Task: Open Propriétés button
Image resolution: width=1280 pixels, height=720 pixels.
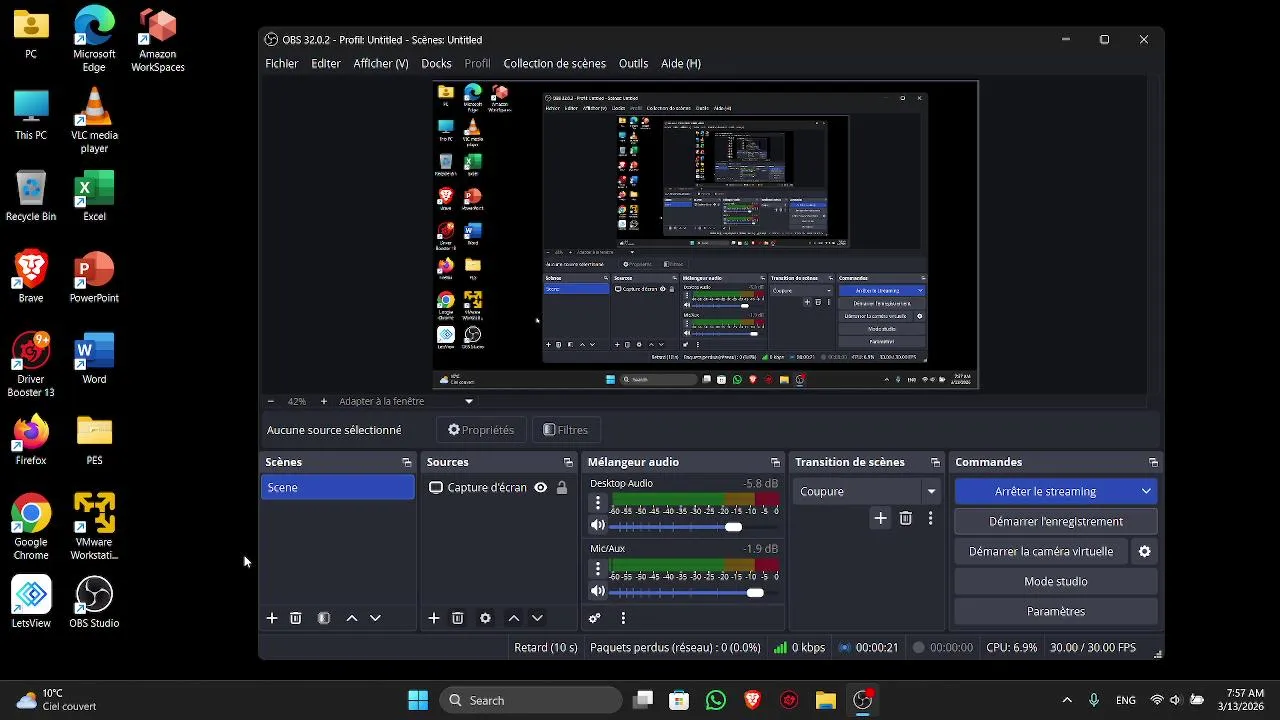Action: tap(481, 430)
